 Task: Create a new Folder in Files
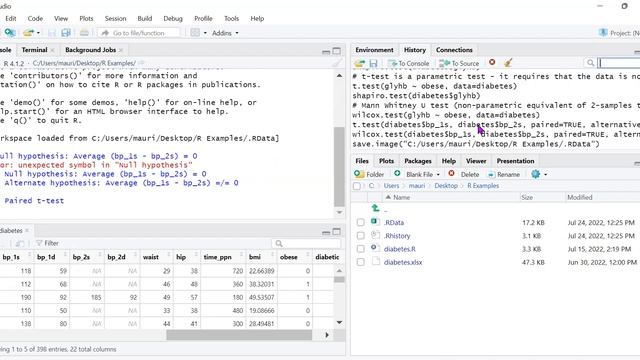(369, 174)
